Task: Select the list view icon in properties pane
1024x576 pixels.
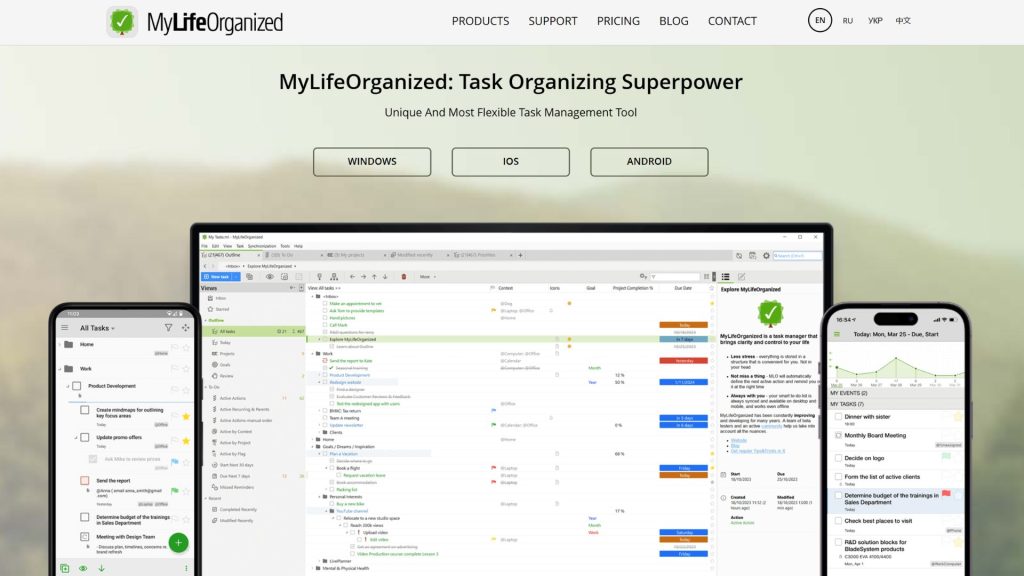Action: 726,277
